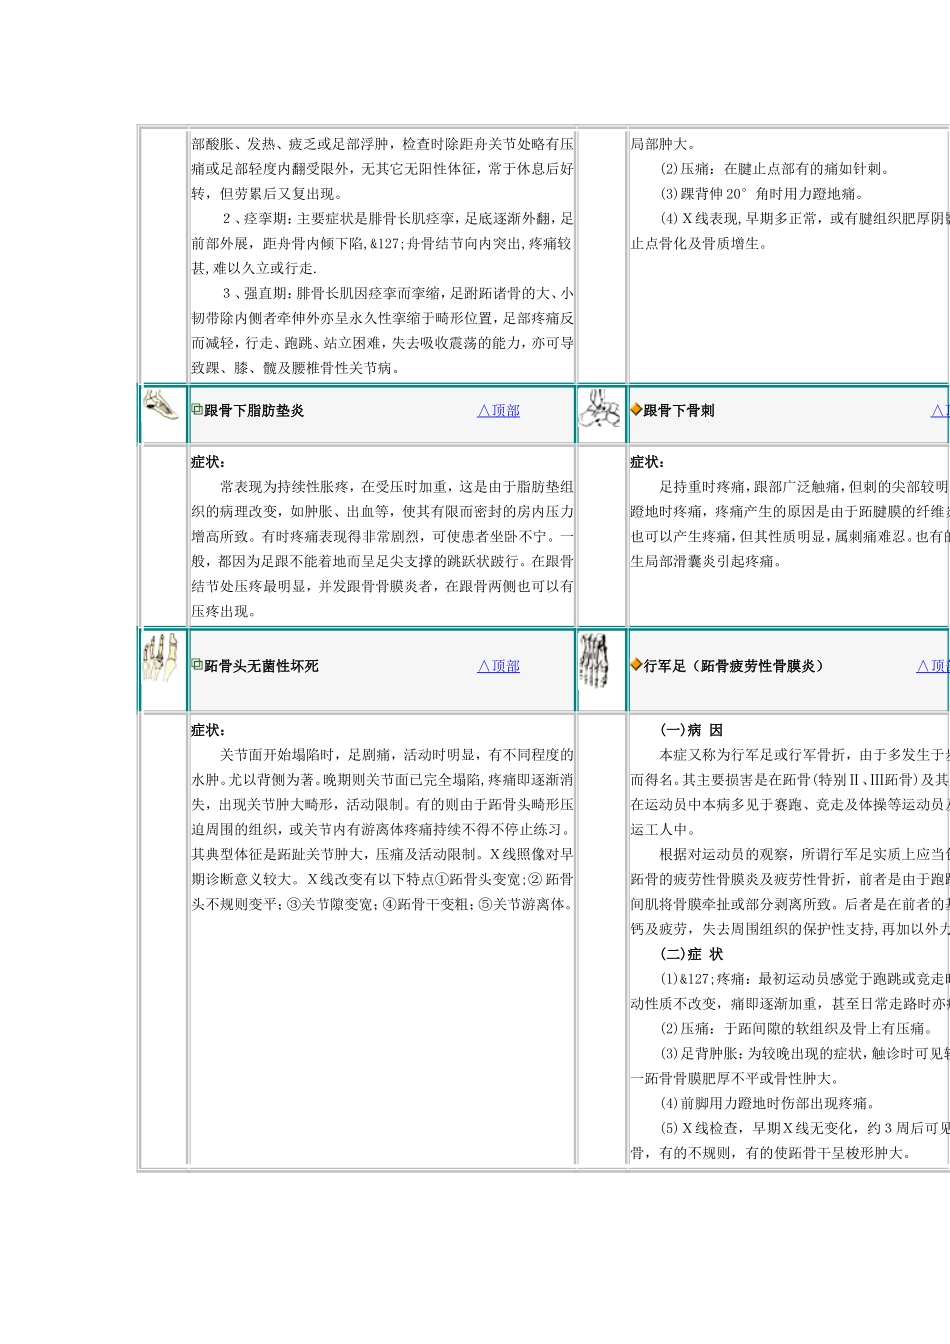950x1344 pixels.
Task: Click the heading 跟骨下脂肪垫炎
Action: pos(254,411)
